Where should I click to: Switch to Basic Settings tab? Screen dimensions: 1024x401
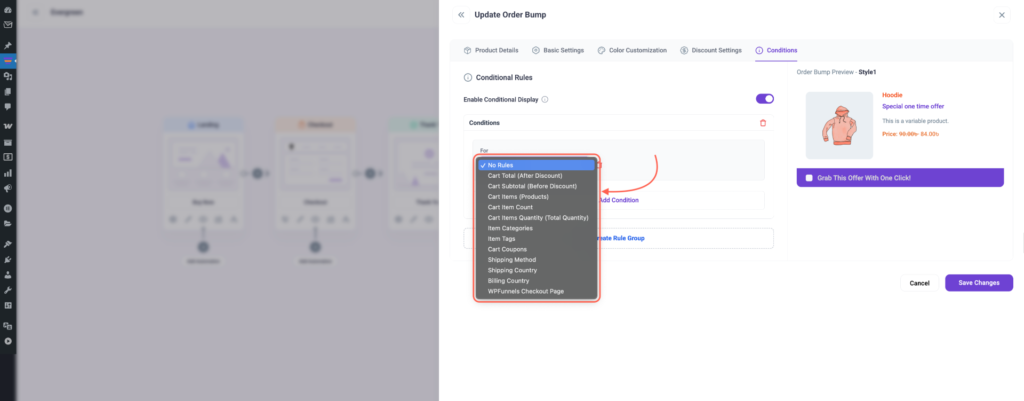coord(558,50)
